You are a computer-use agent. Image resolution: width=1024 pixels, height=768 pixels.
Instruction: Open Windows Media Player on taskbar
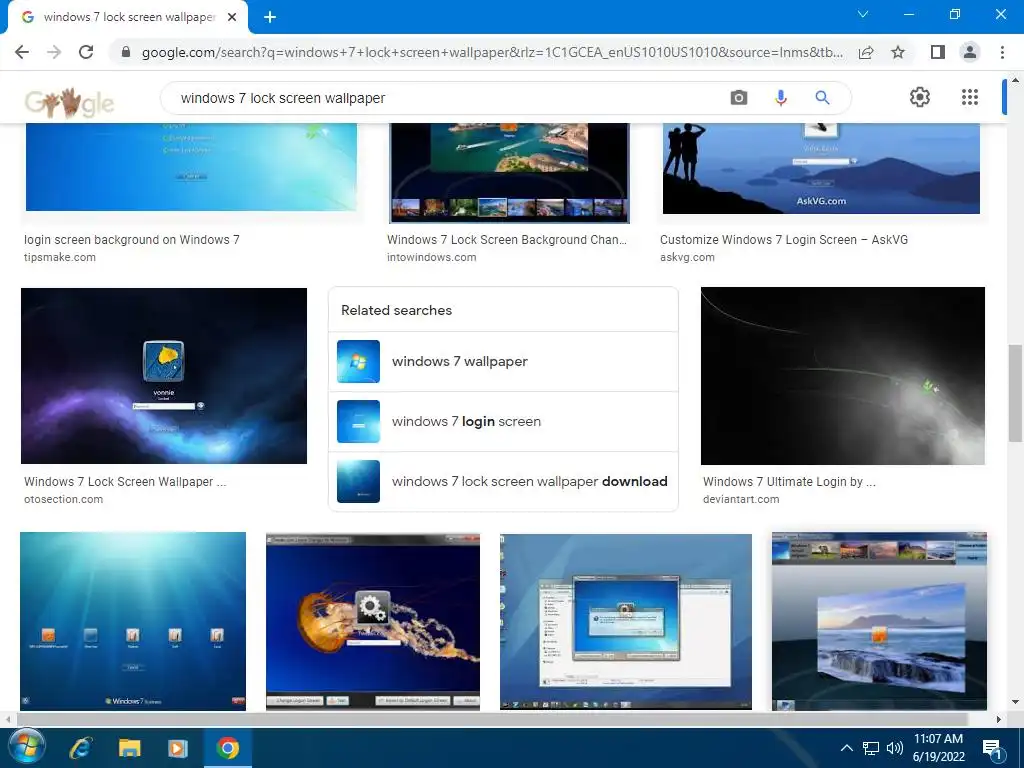point(178,748)
